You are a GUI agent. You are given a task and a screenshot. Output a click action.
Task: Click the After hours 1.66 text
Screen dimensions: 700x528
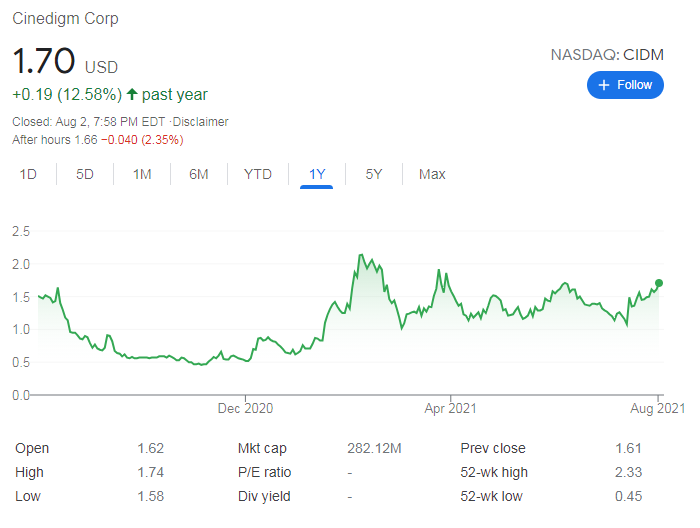tap(54, 140)
